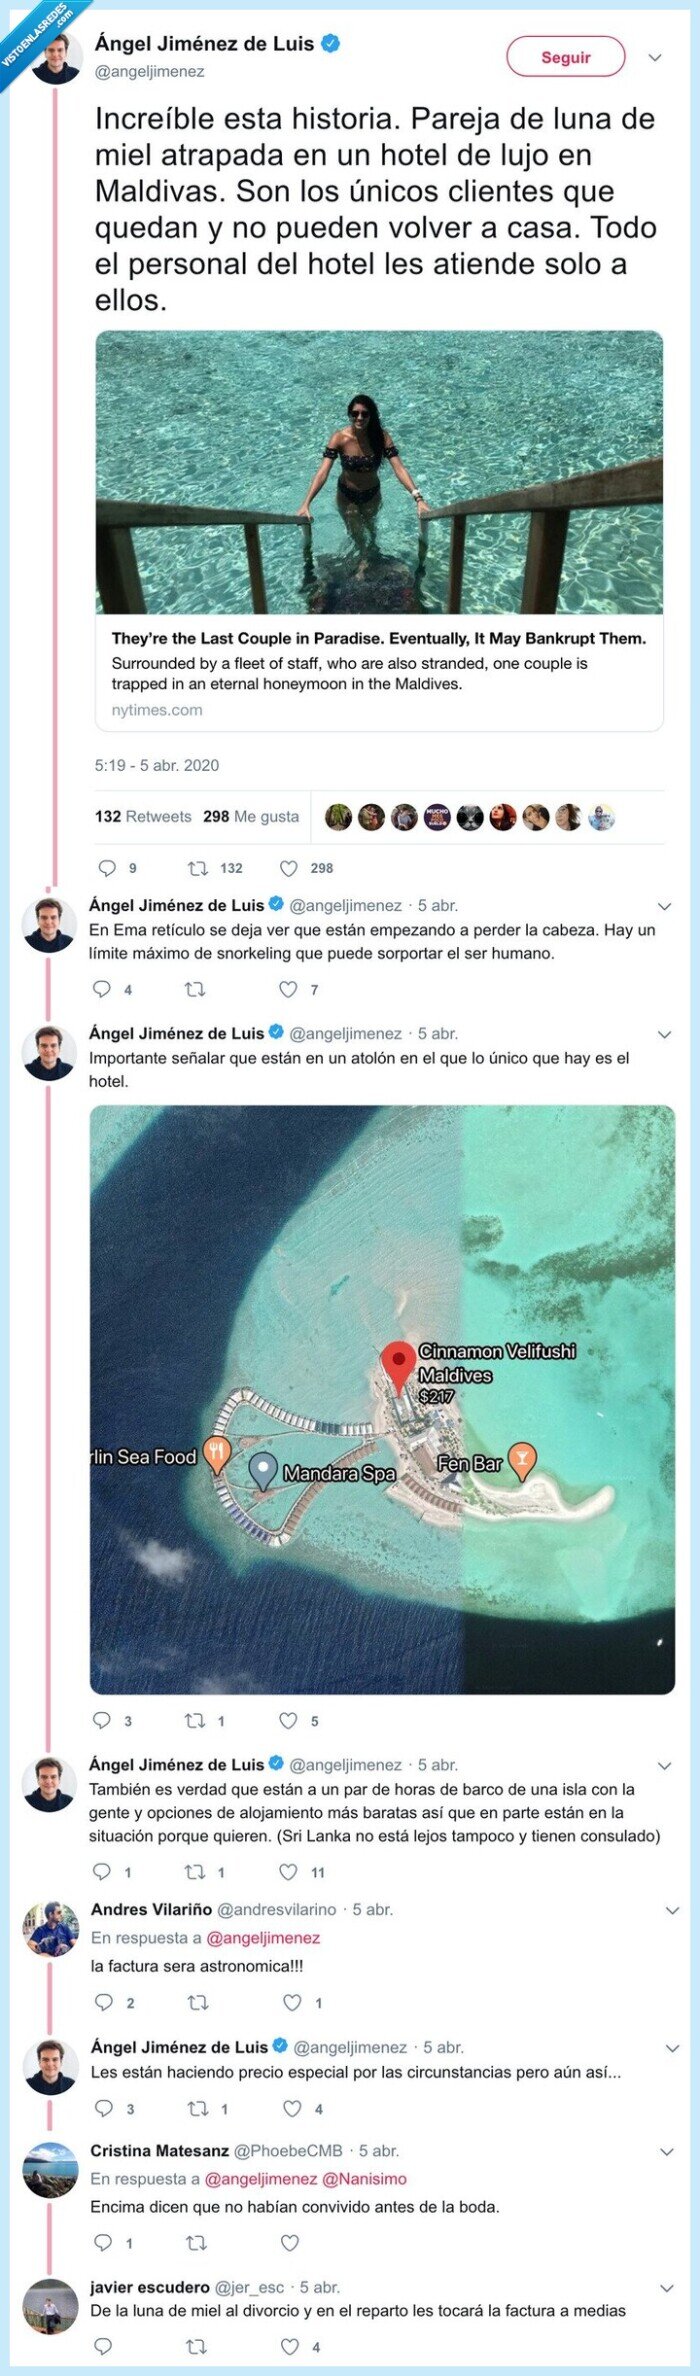
Task: Open the @angeljimenez mention in Andres Vilariño's reply
Action: click(263, 1937)
